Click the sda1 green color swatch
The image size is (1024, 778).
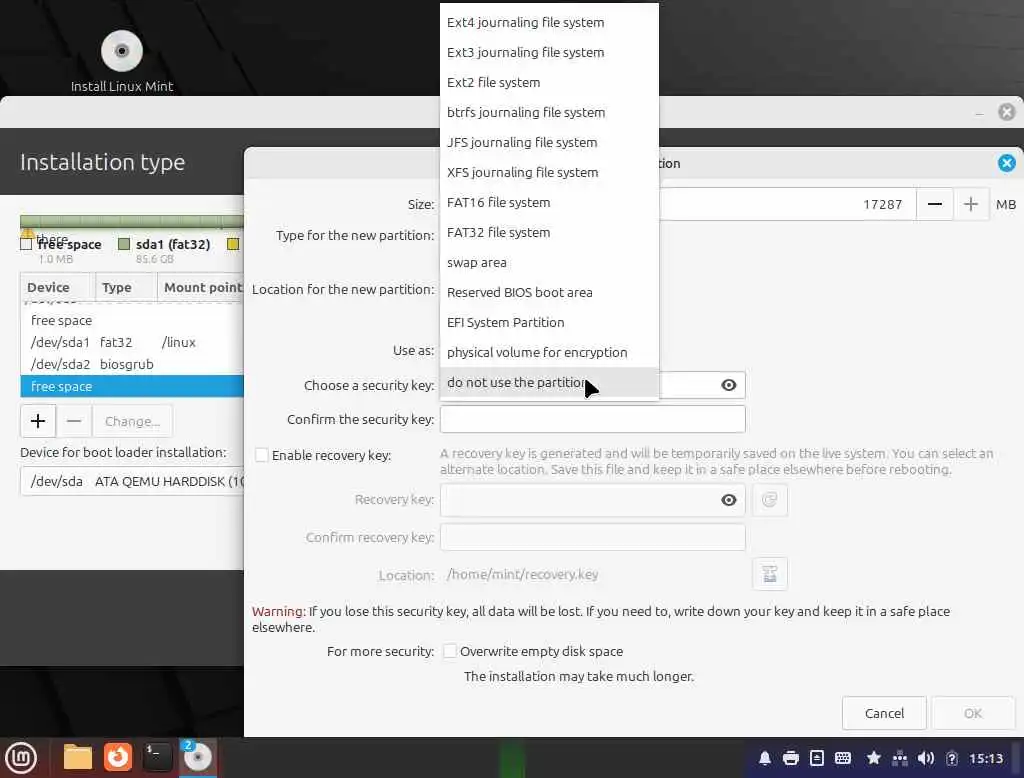(x=123, y=244)
